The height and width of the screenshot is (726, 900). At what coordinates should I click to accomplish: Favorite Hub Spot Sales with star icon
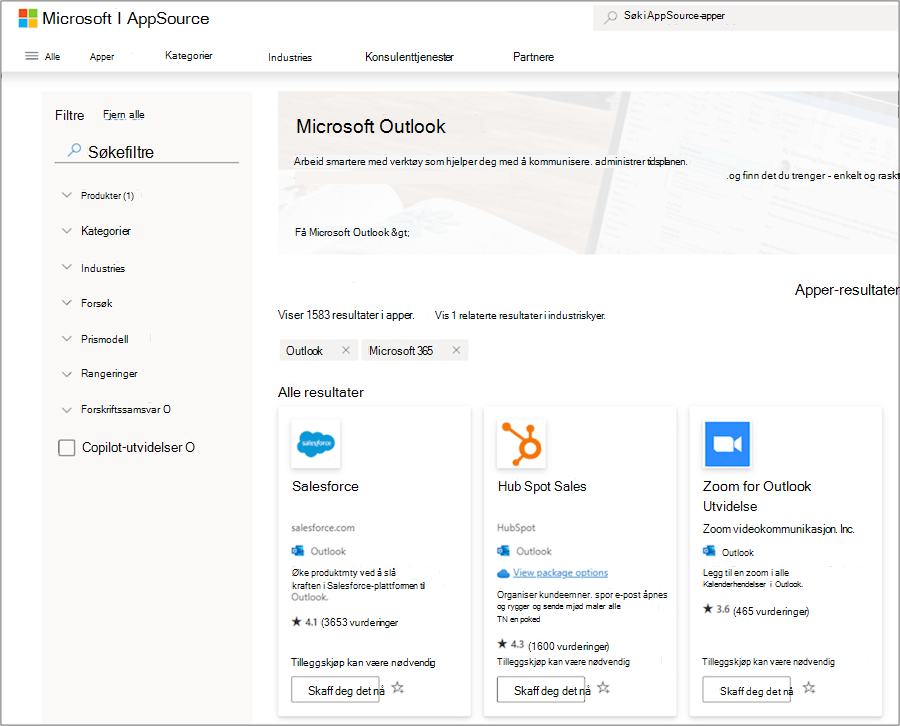click(x=603, y=688)
